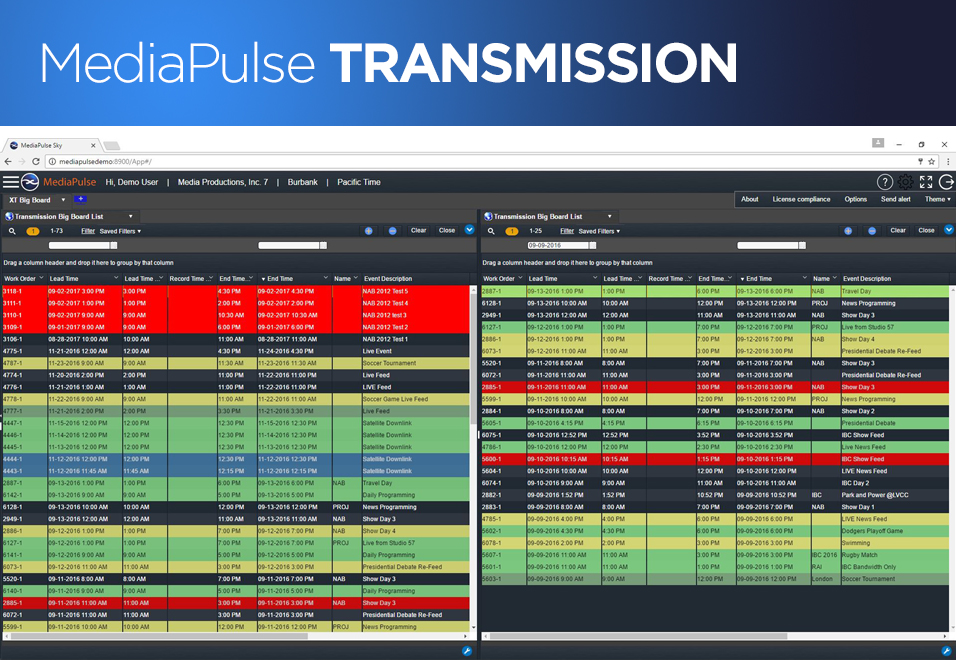Select Dodgers Playoff Game row
This screenshot has width=956, height=660.
[715, 531]
